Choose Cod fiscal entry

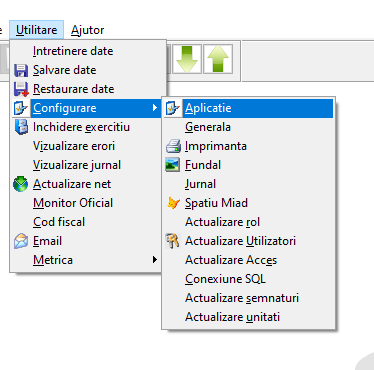pyautogui.click(x=88, y=222)
